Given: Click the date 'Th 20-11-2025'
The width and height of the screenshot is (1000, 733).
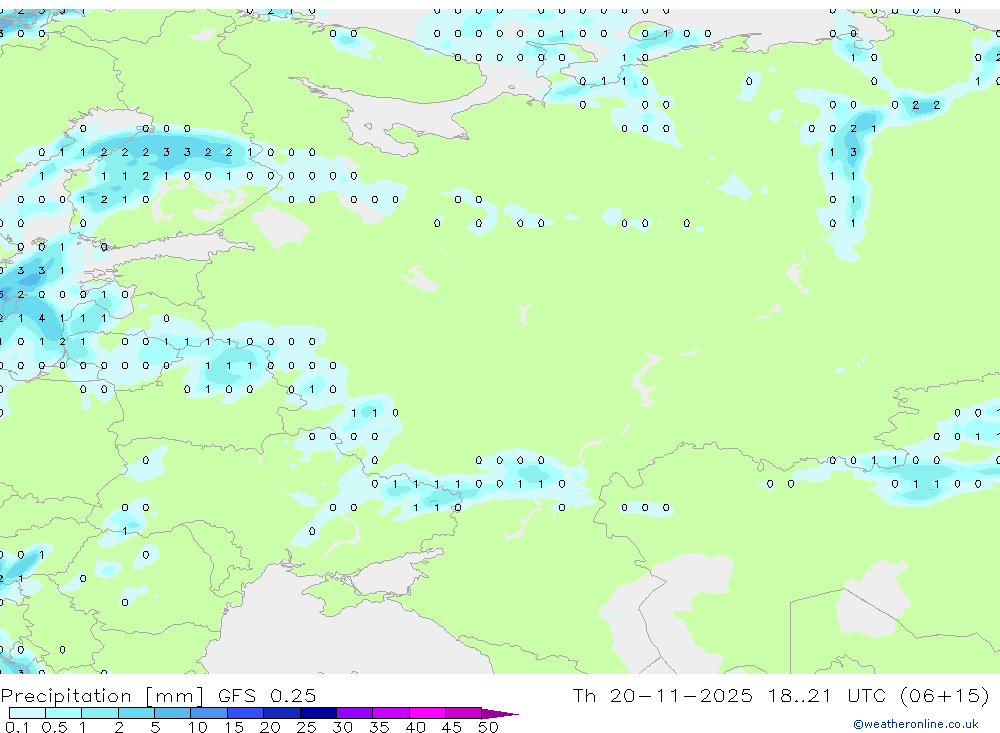Looking at the screenshot, I should click(662, 695).
